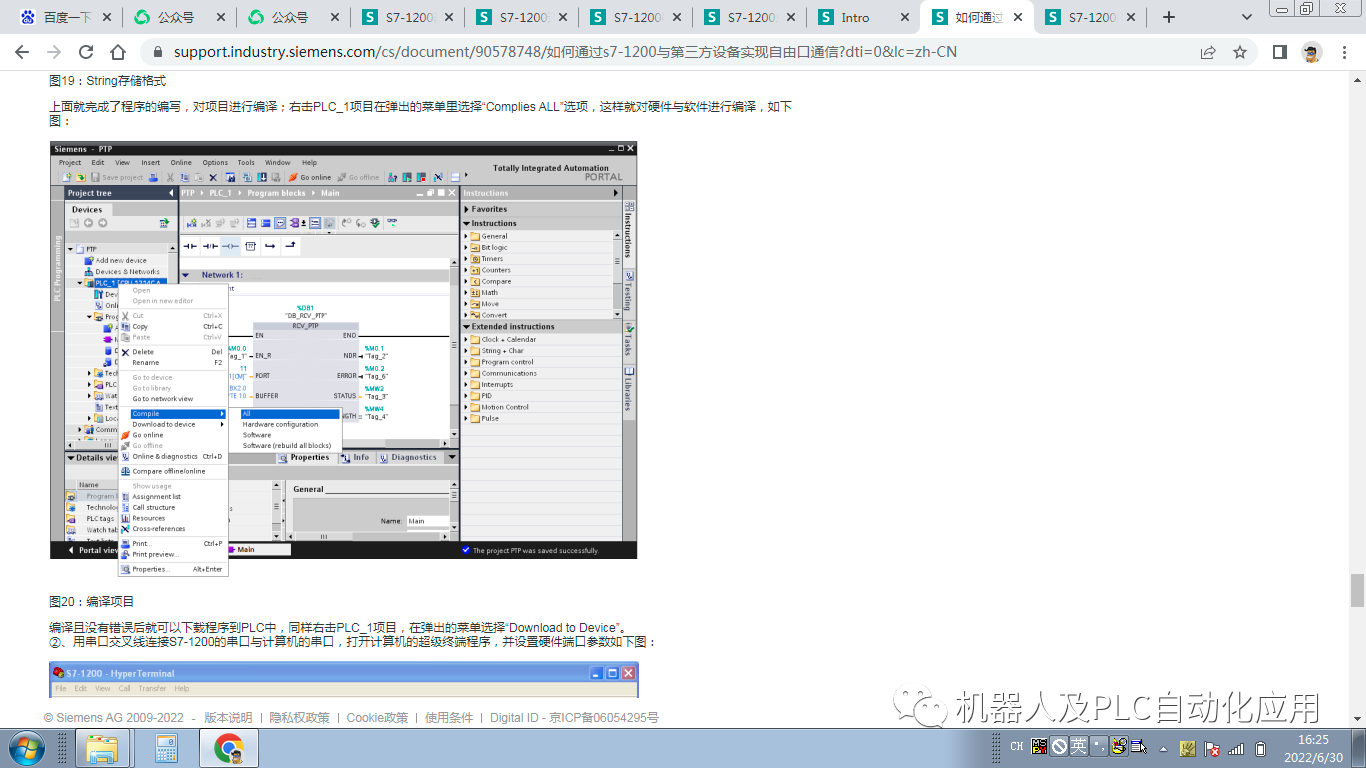Click the page scrollbar up arrow

point(1357,81)
